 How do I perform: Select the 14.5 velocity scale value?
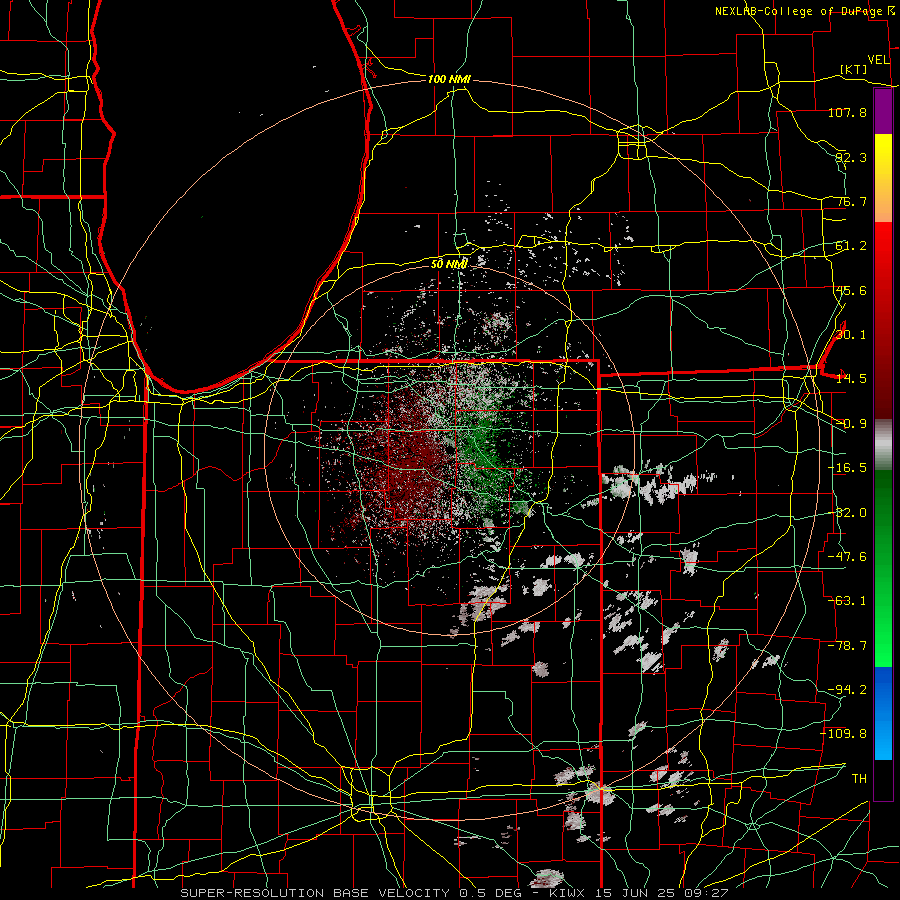click(851, 378)
